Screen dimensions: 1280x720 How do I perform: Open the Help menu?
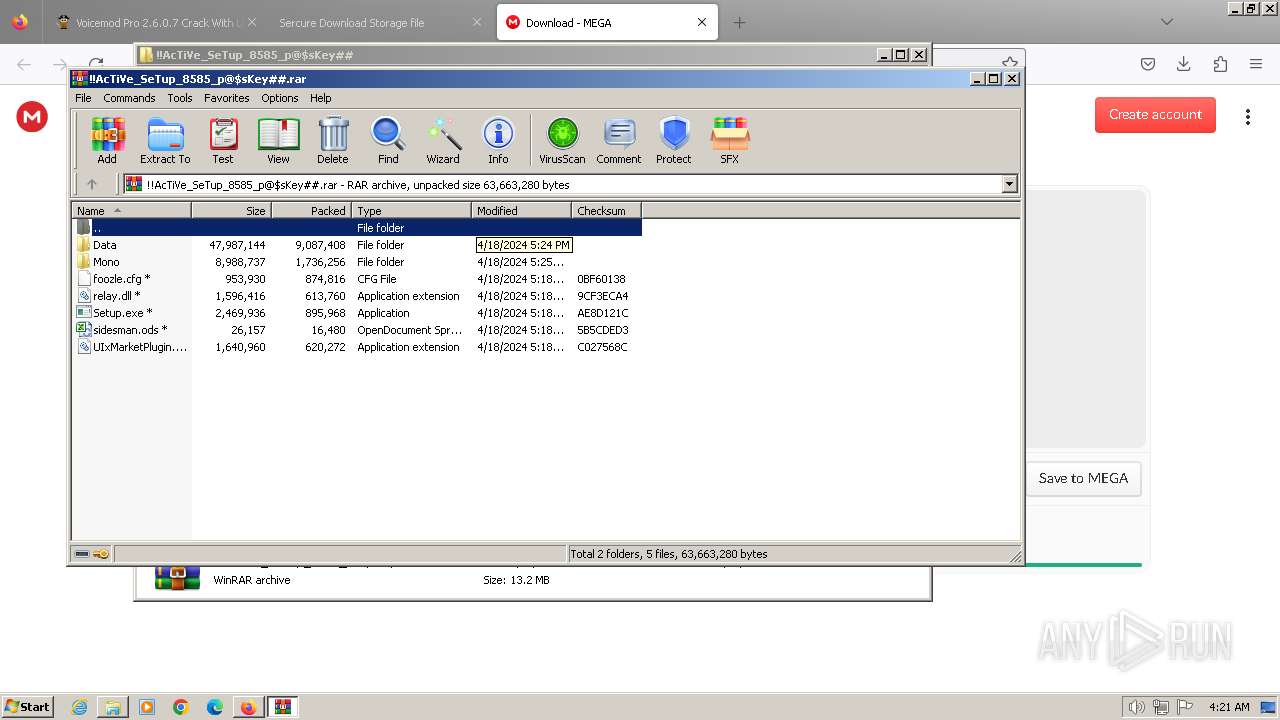[321, 98]
